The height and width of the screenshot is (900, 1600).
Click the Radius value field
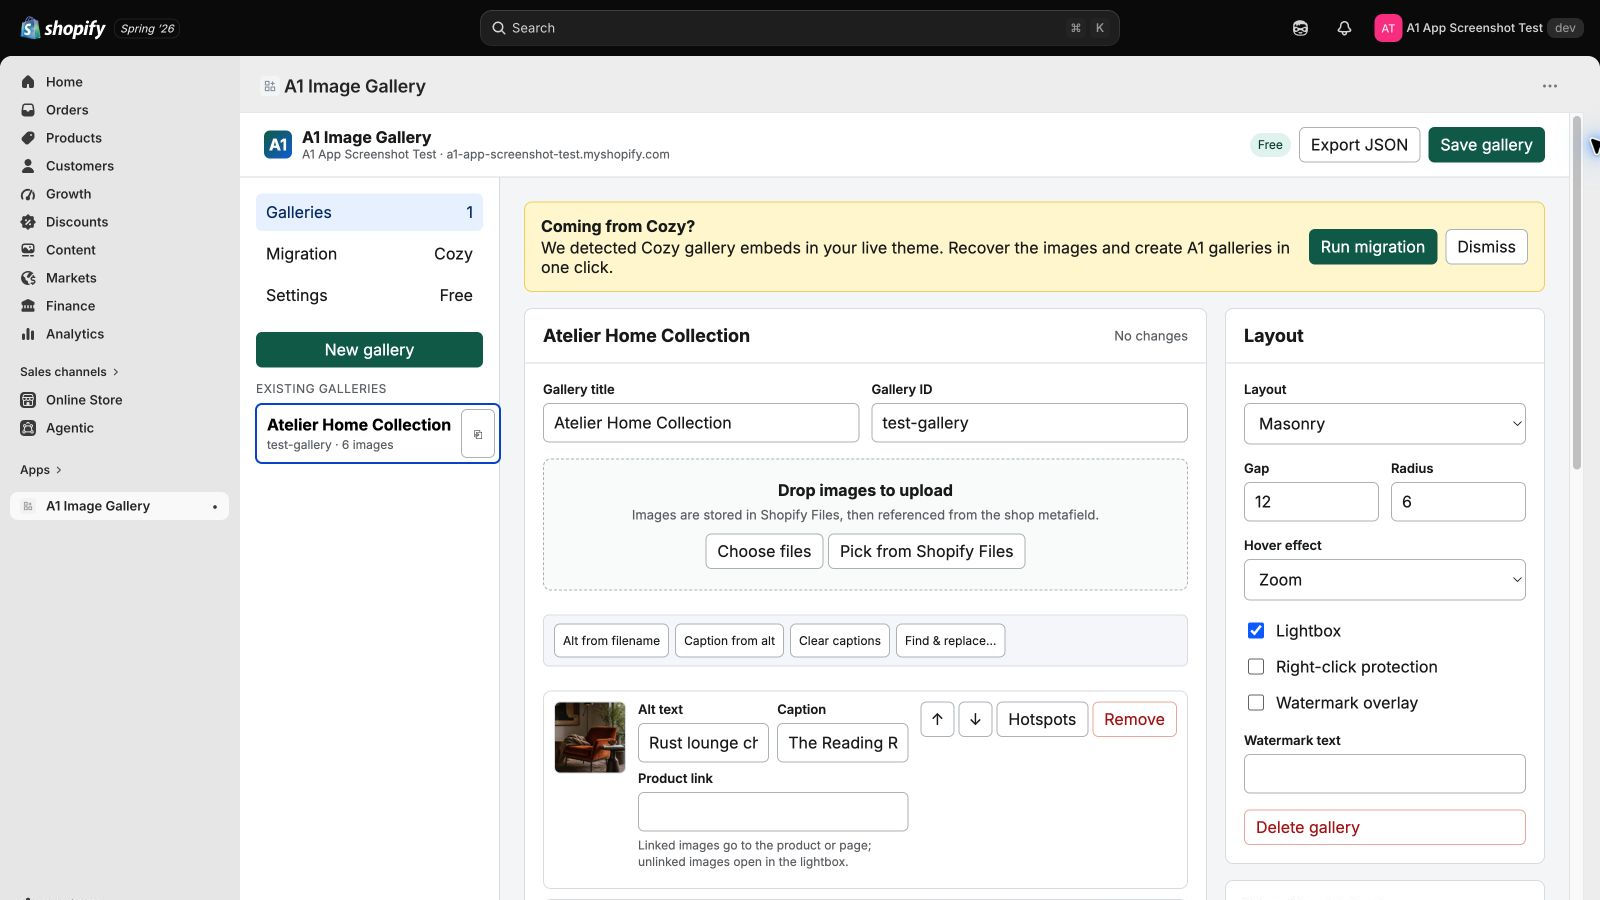[1458, 502]
